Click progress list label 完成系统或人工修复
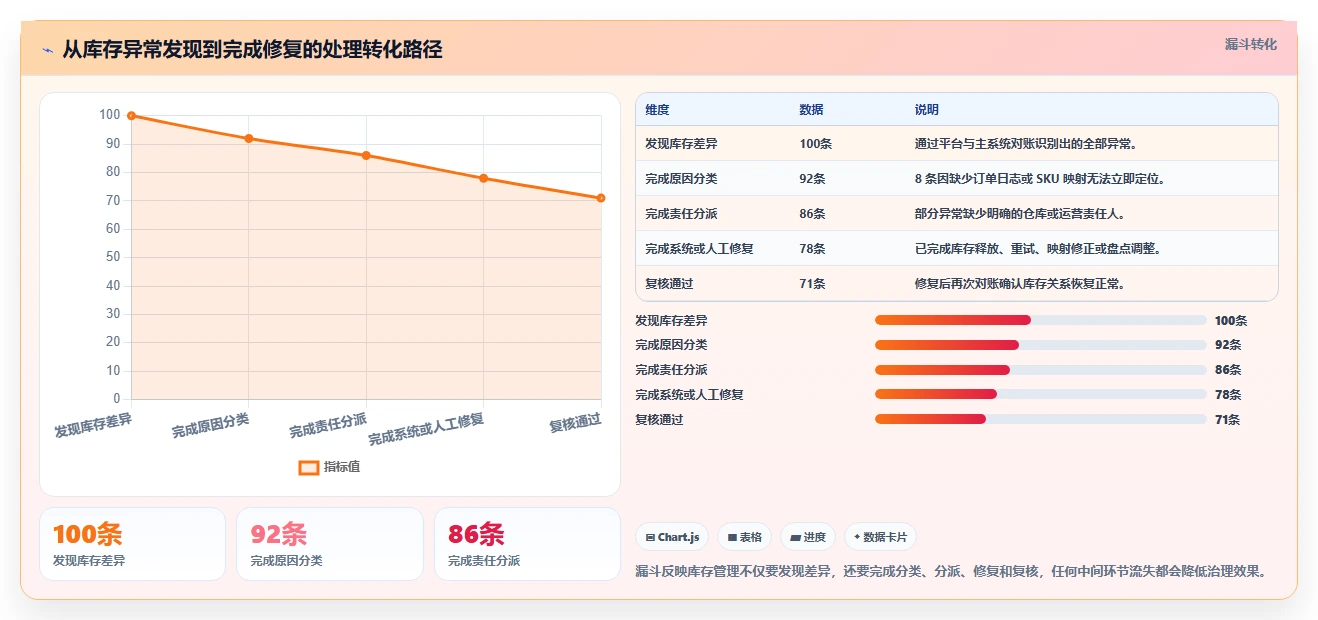Viewport: 1318px width, 620px height. [690, 395]
